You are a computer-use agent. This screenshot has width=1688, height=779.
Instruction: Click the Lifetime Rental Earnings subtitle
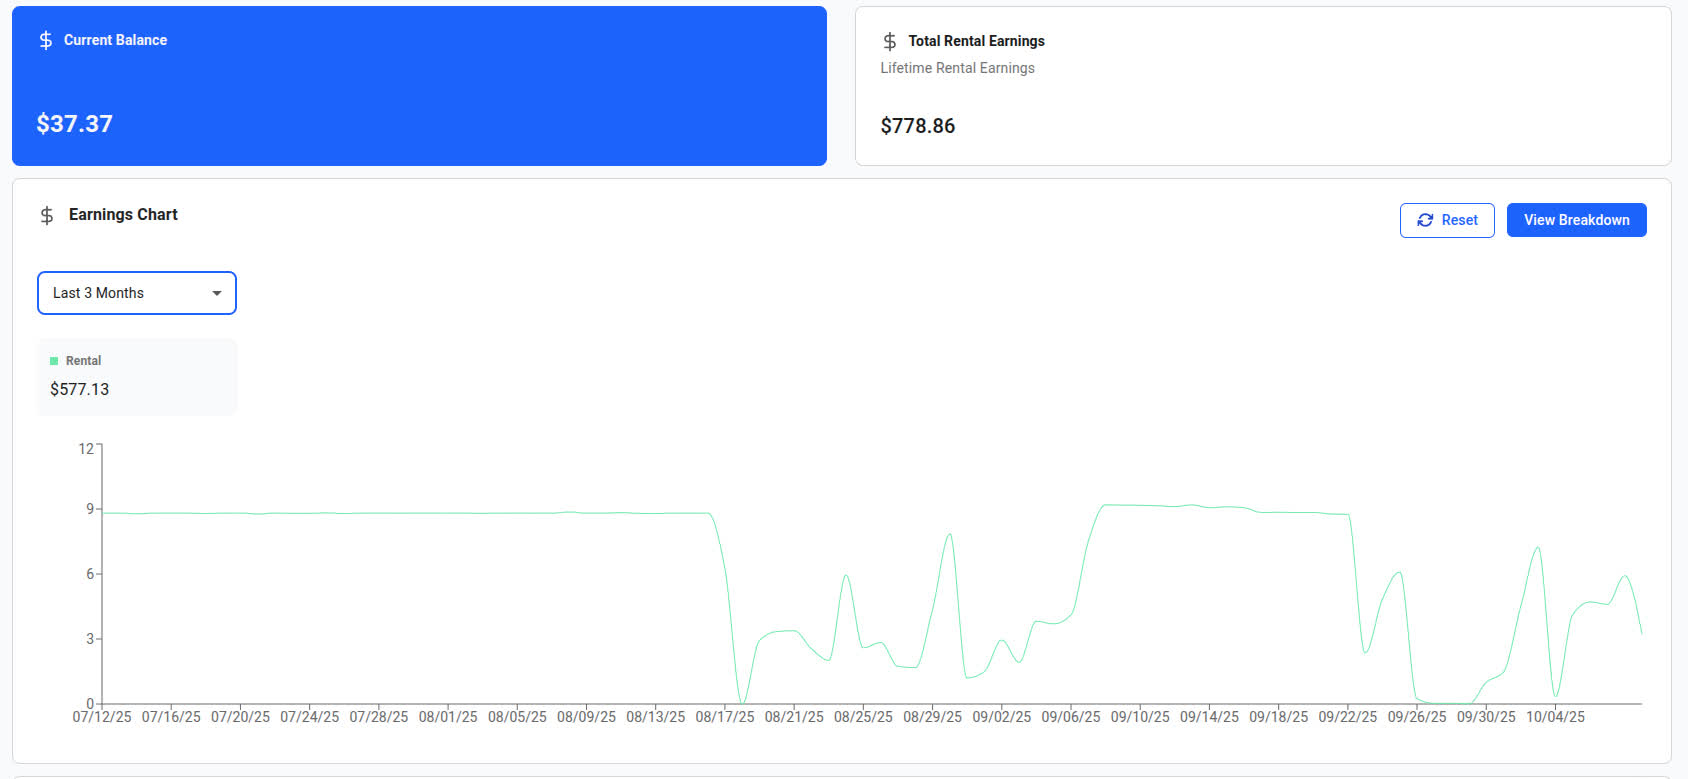957,68
